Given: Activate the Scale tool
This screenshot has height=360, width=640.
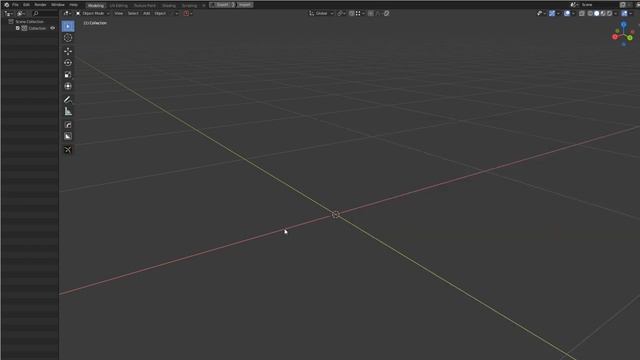Looking at the screenshot, I should coord(68,75).
